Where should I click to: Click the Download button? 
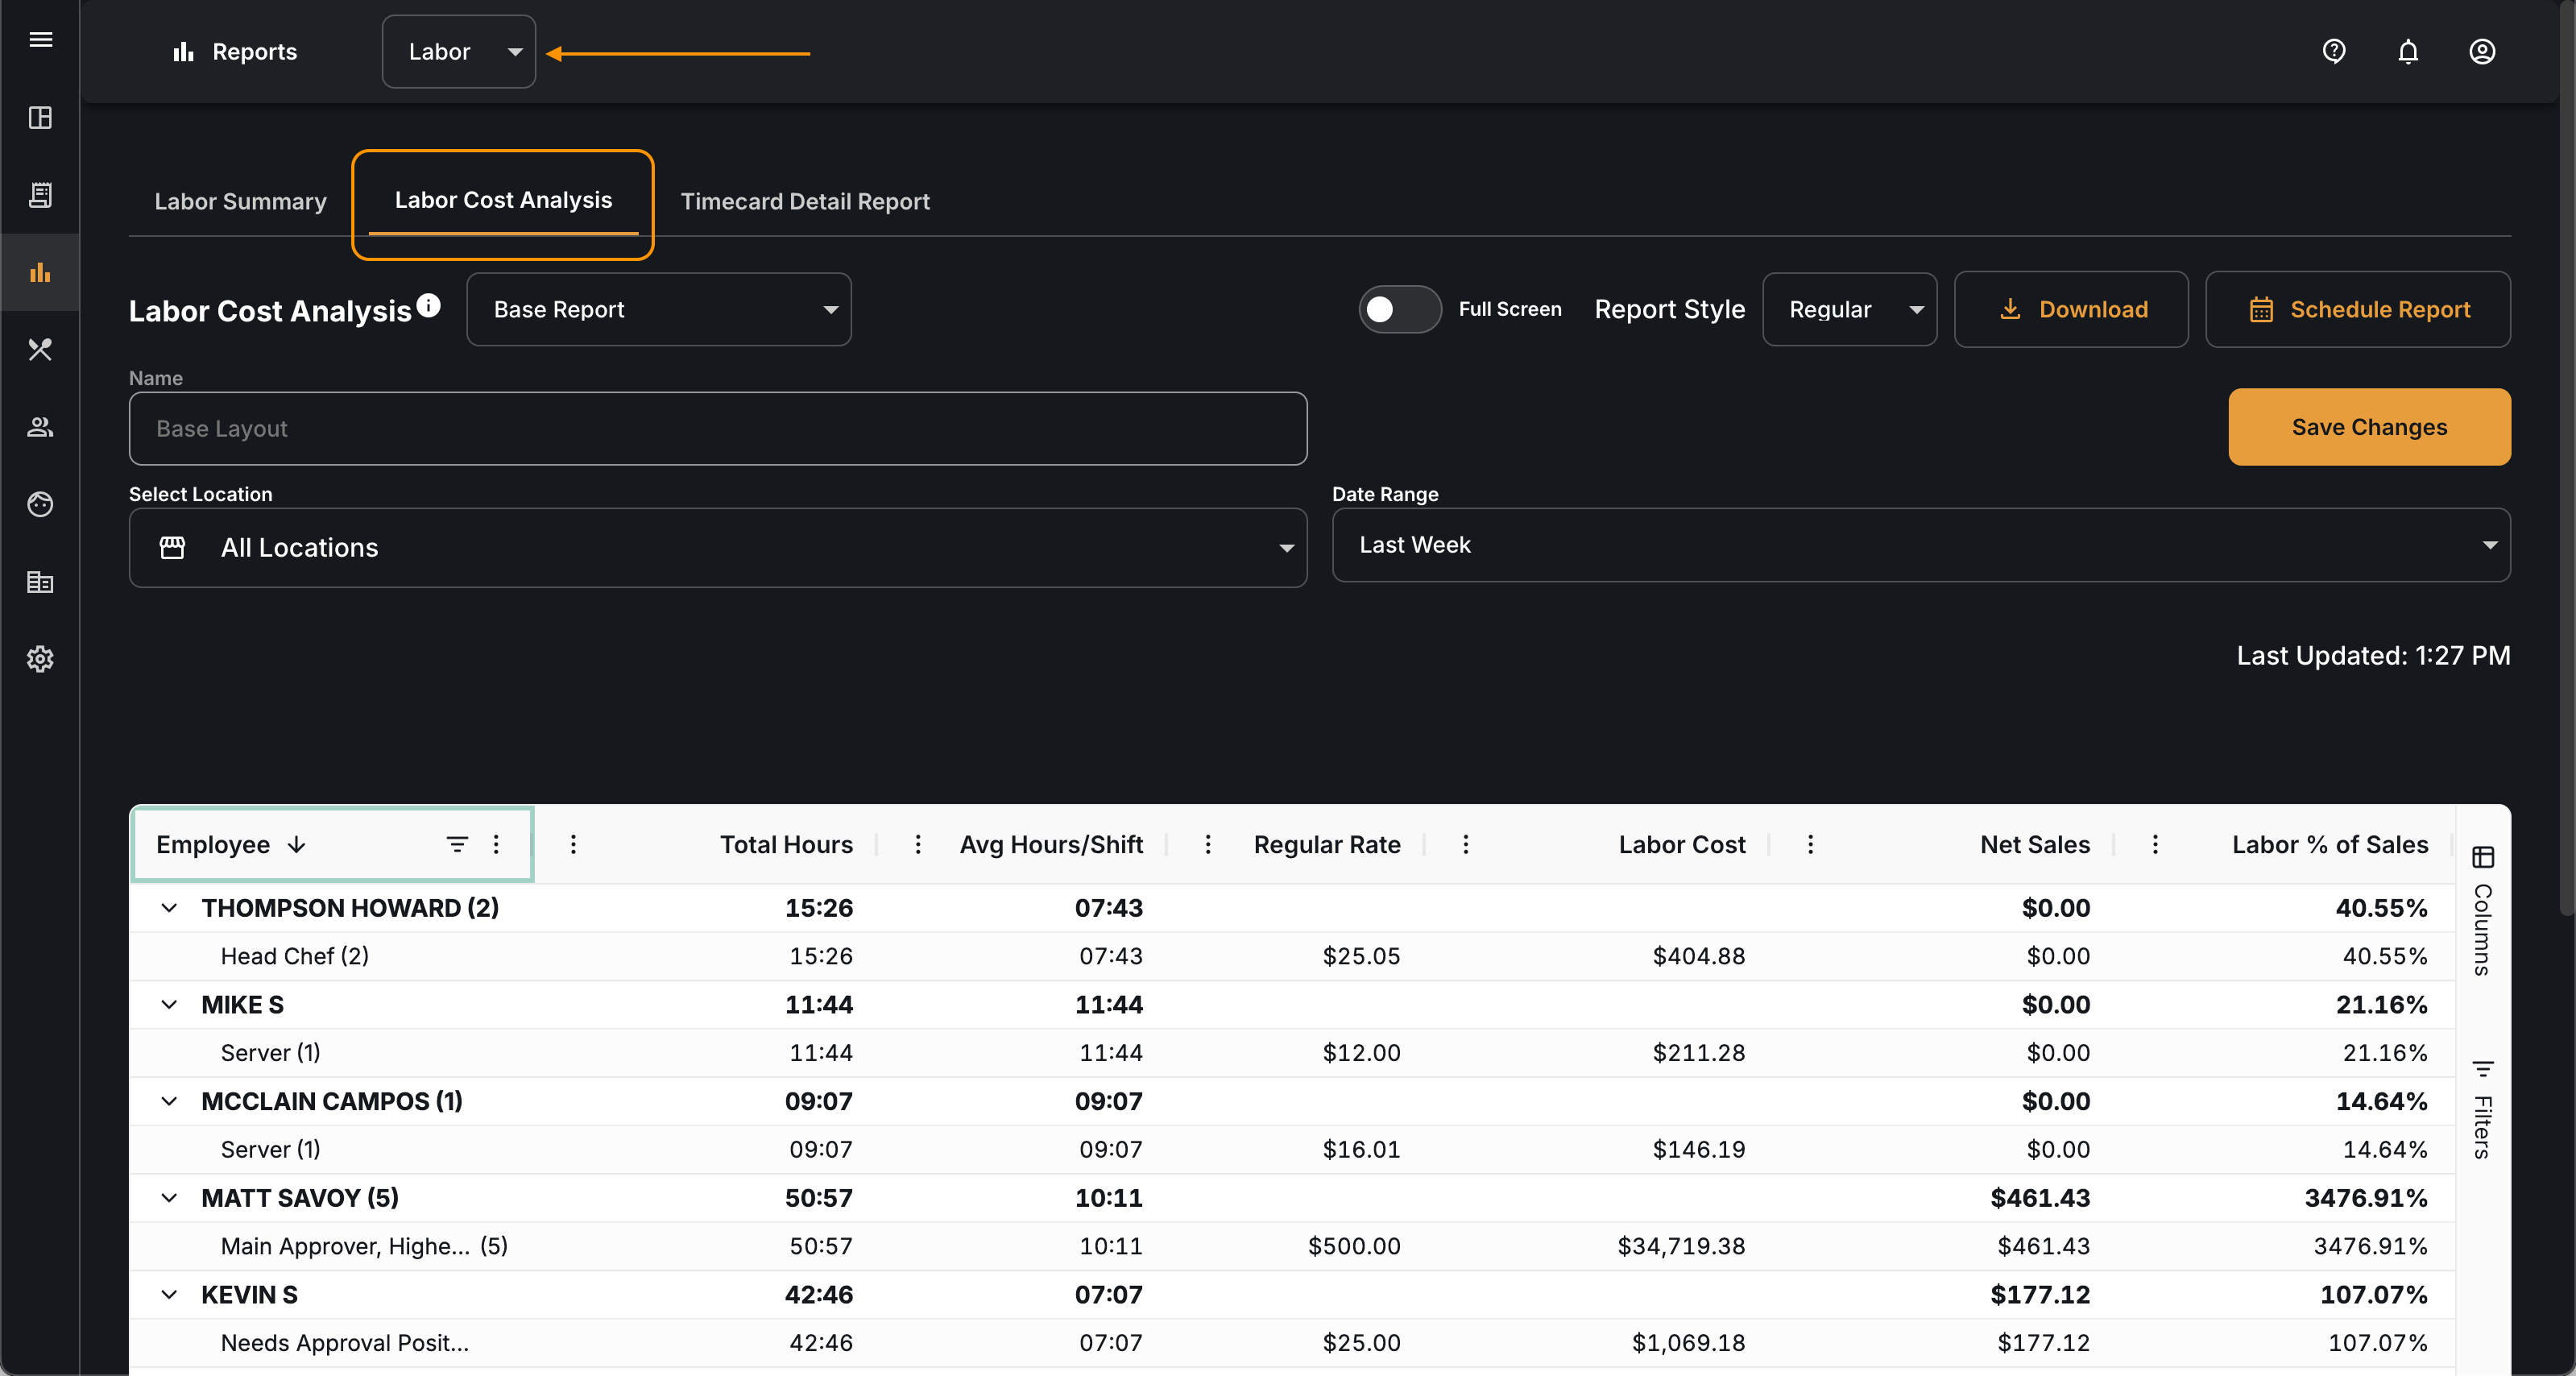point(2071,309)
